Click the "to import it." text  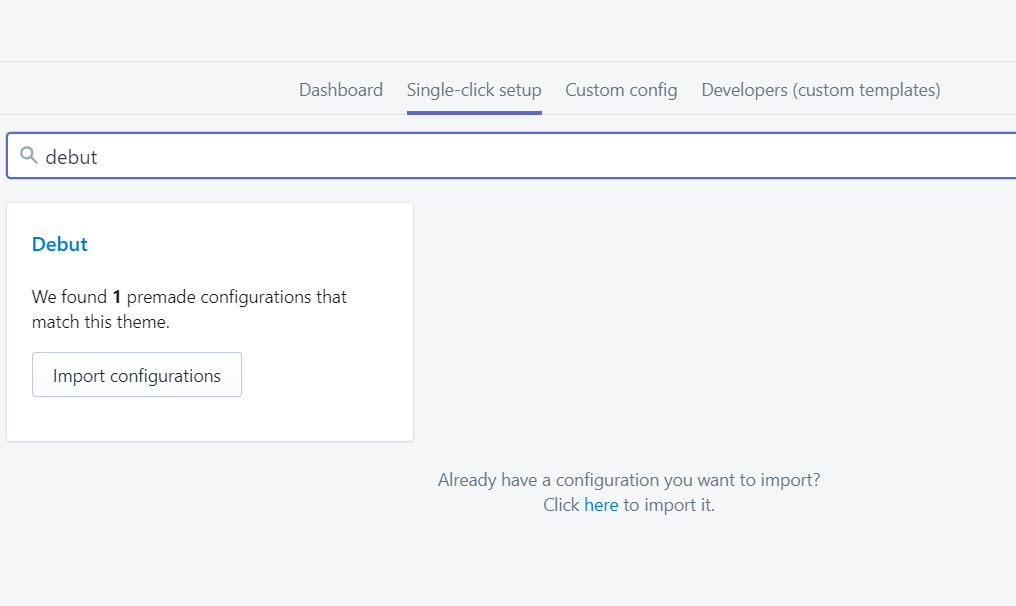669,505
